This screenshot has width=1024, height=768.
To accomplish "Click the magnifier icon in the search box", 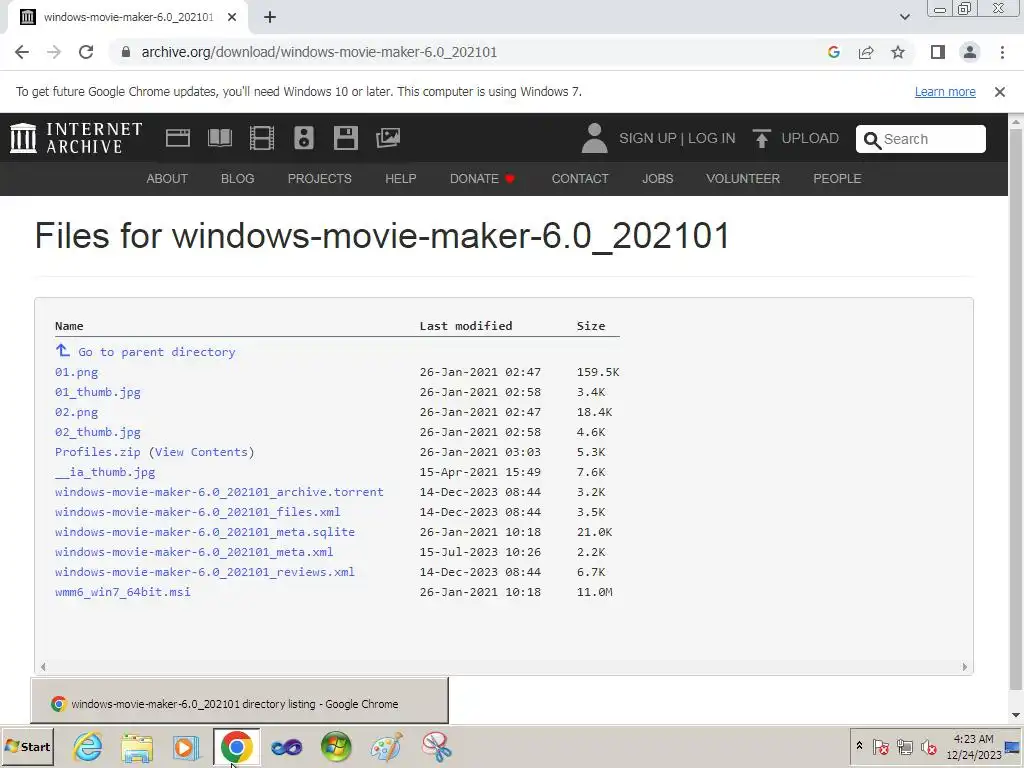I will coord(872,140).
